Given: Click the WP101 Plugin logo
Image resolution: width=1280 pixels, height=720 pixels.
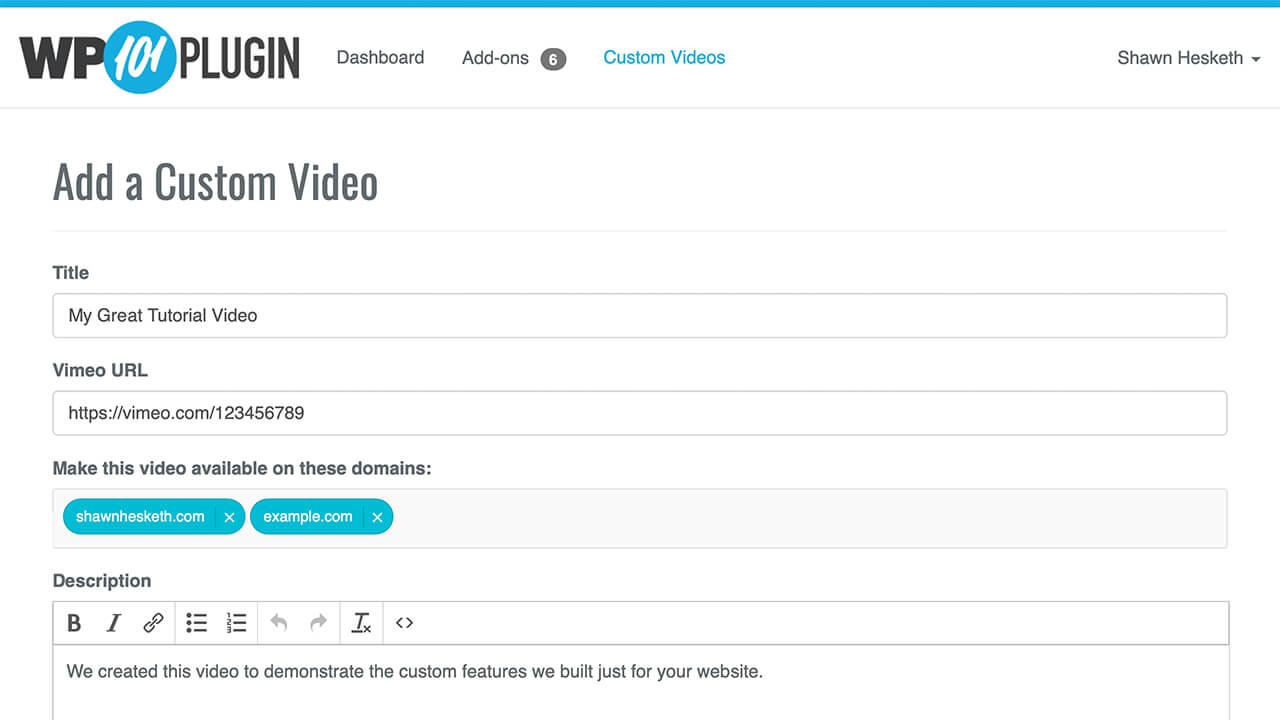Looking at the screenshot, I should click(x=160, y=57).
